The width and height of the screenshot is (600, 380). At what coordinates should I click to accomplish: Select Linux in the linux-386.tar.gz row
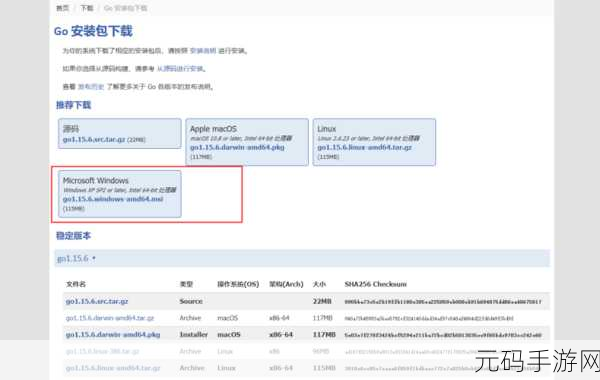click(x=225, y=351)
